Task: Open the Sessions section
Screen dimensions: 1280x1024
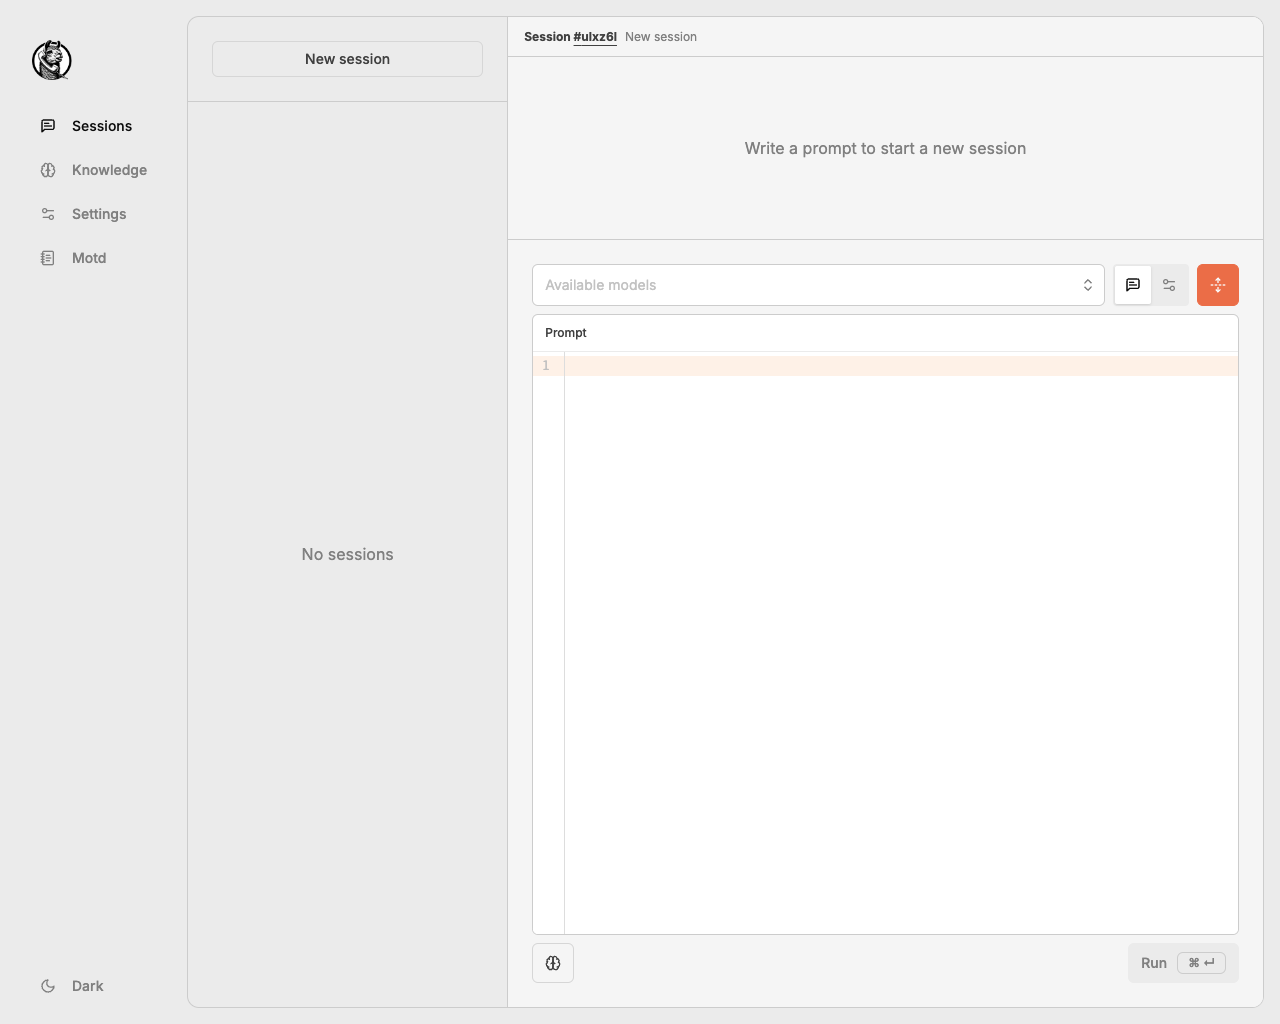Action: [86, 126]
